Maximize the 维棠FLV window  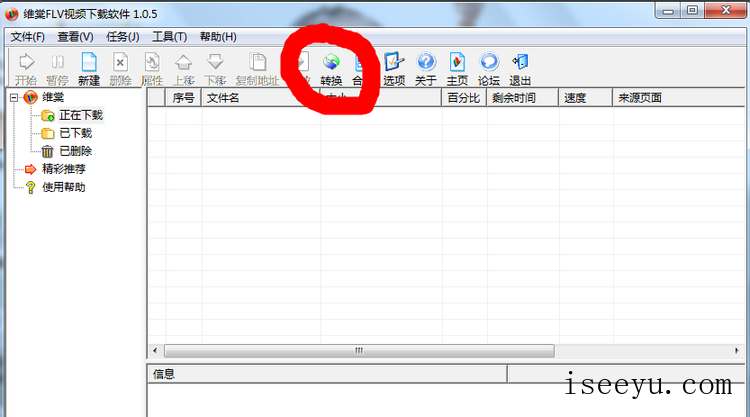pos(692,11)
